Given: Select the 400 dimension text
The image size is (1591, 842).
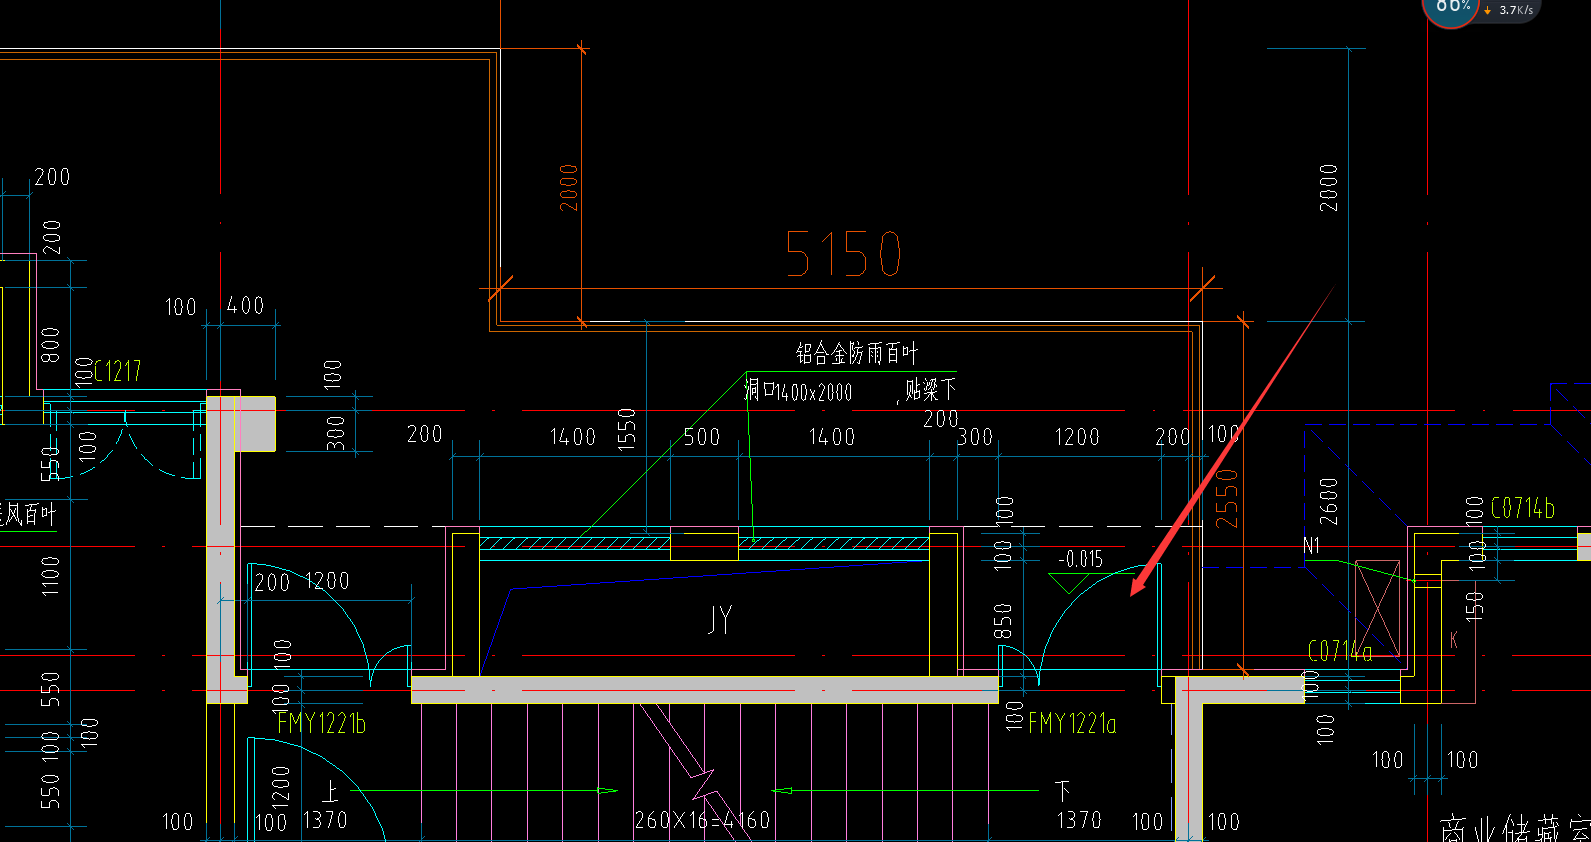Looking at the screenshot, I should click(245, 306).
